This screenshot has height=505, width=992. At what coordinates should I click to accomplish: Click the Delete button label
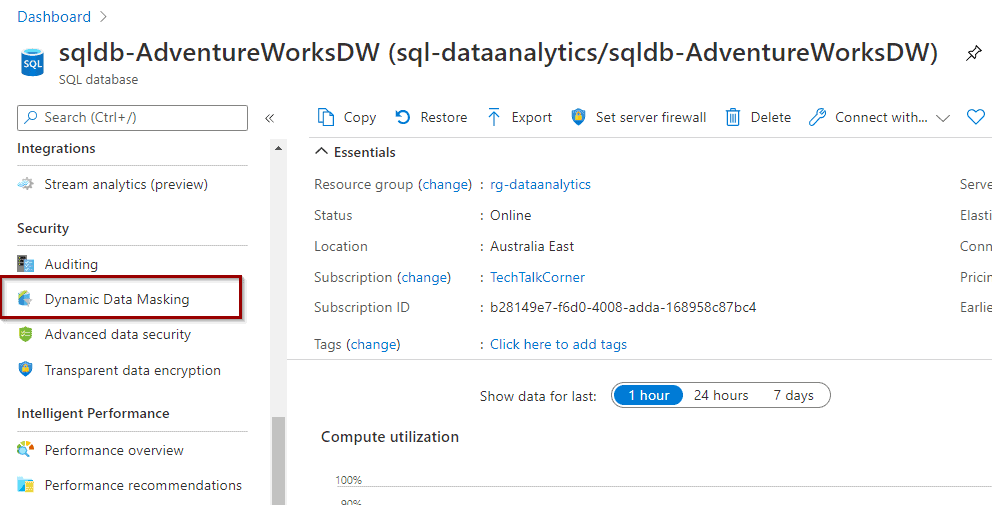click(771, 117)
